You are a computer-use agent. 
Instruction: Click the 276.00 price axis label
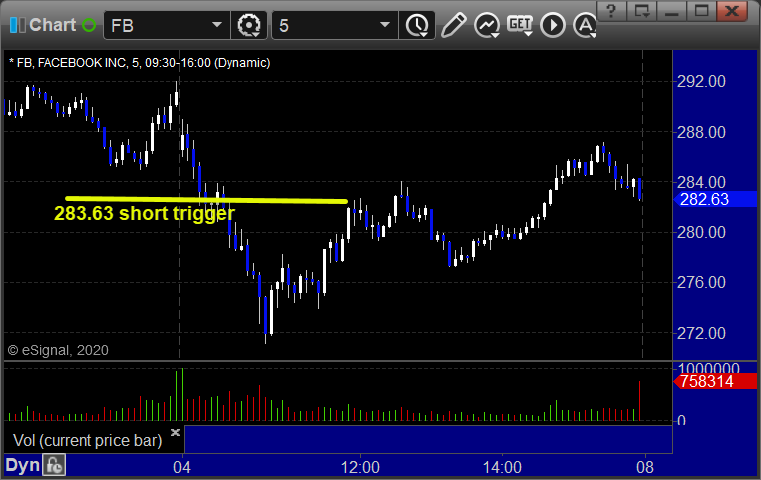[x=701, y=282]
